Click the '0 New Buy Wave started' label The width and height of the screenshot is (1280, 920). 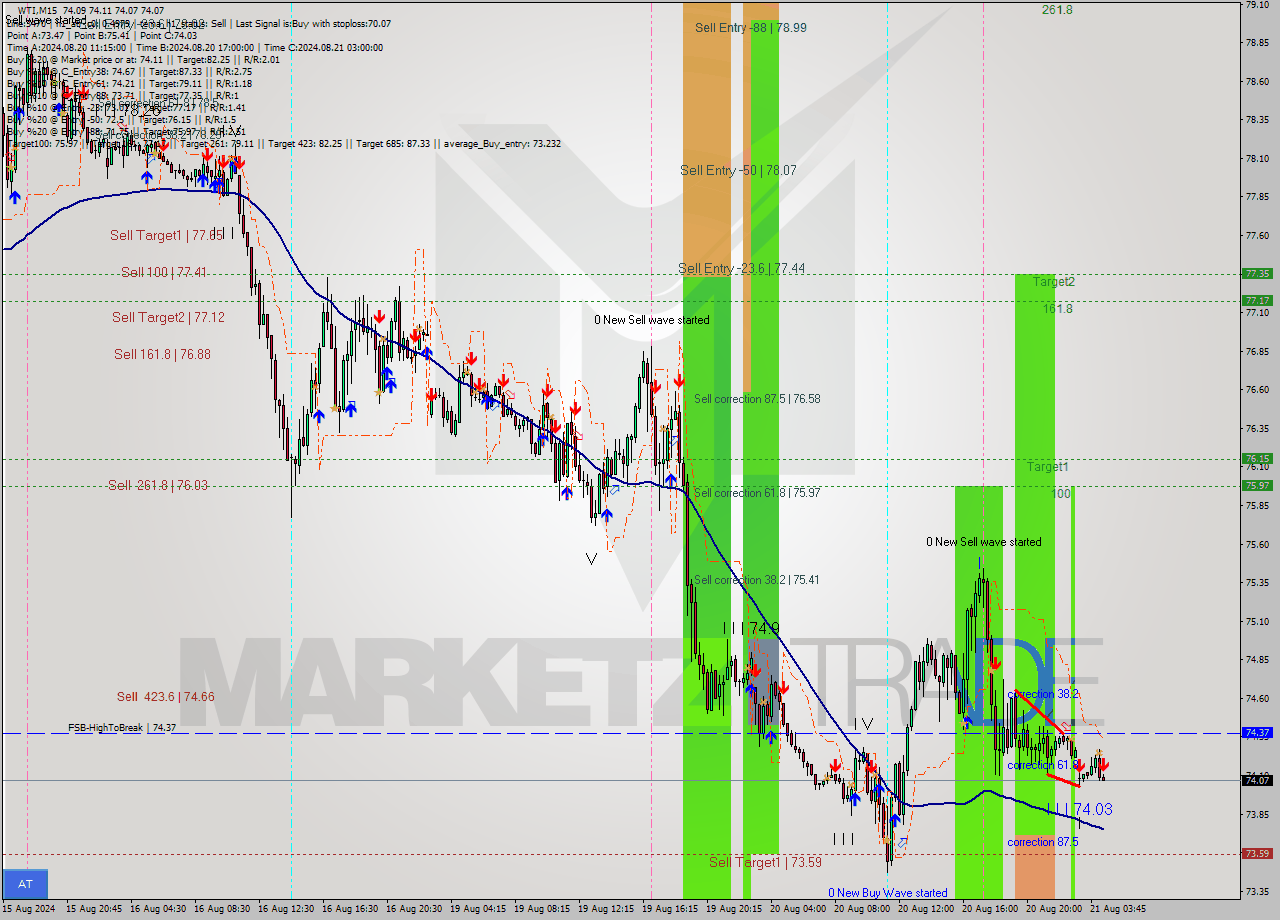[887, 893]
